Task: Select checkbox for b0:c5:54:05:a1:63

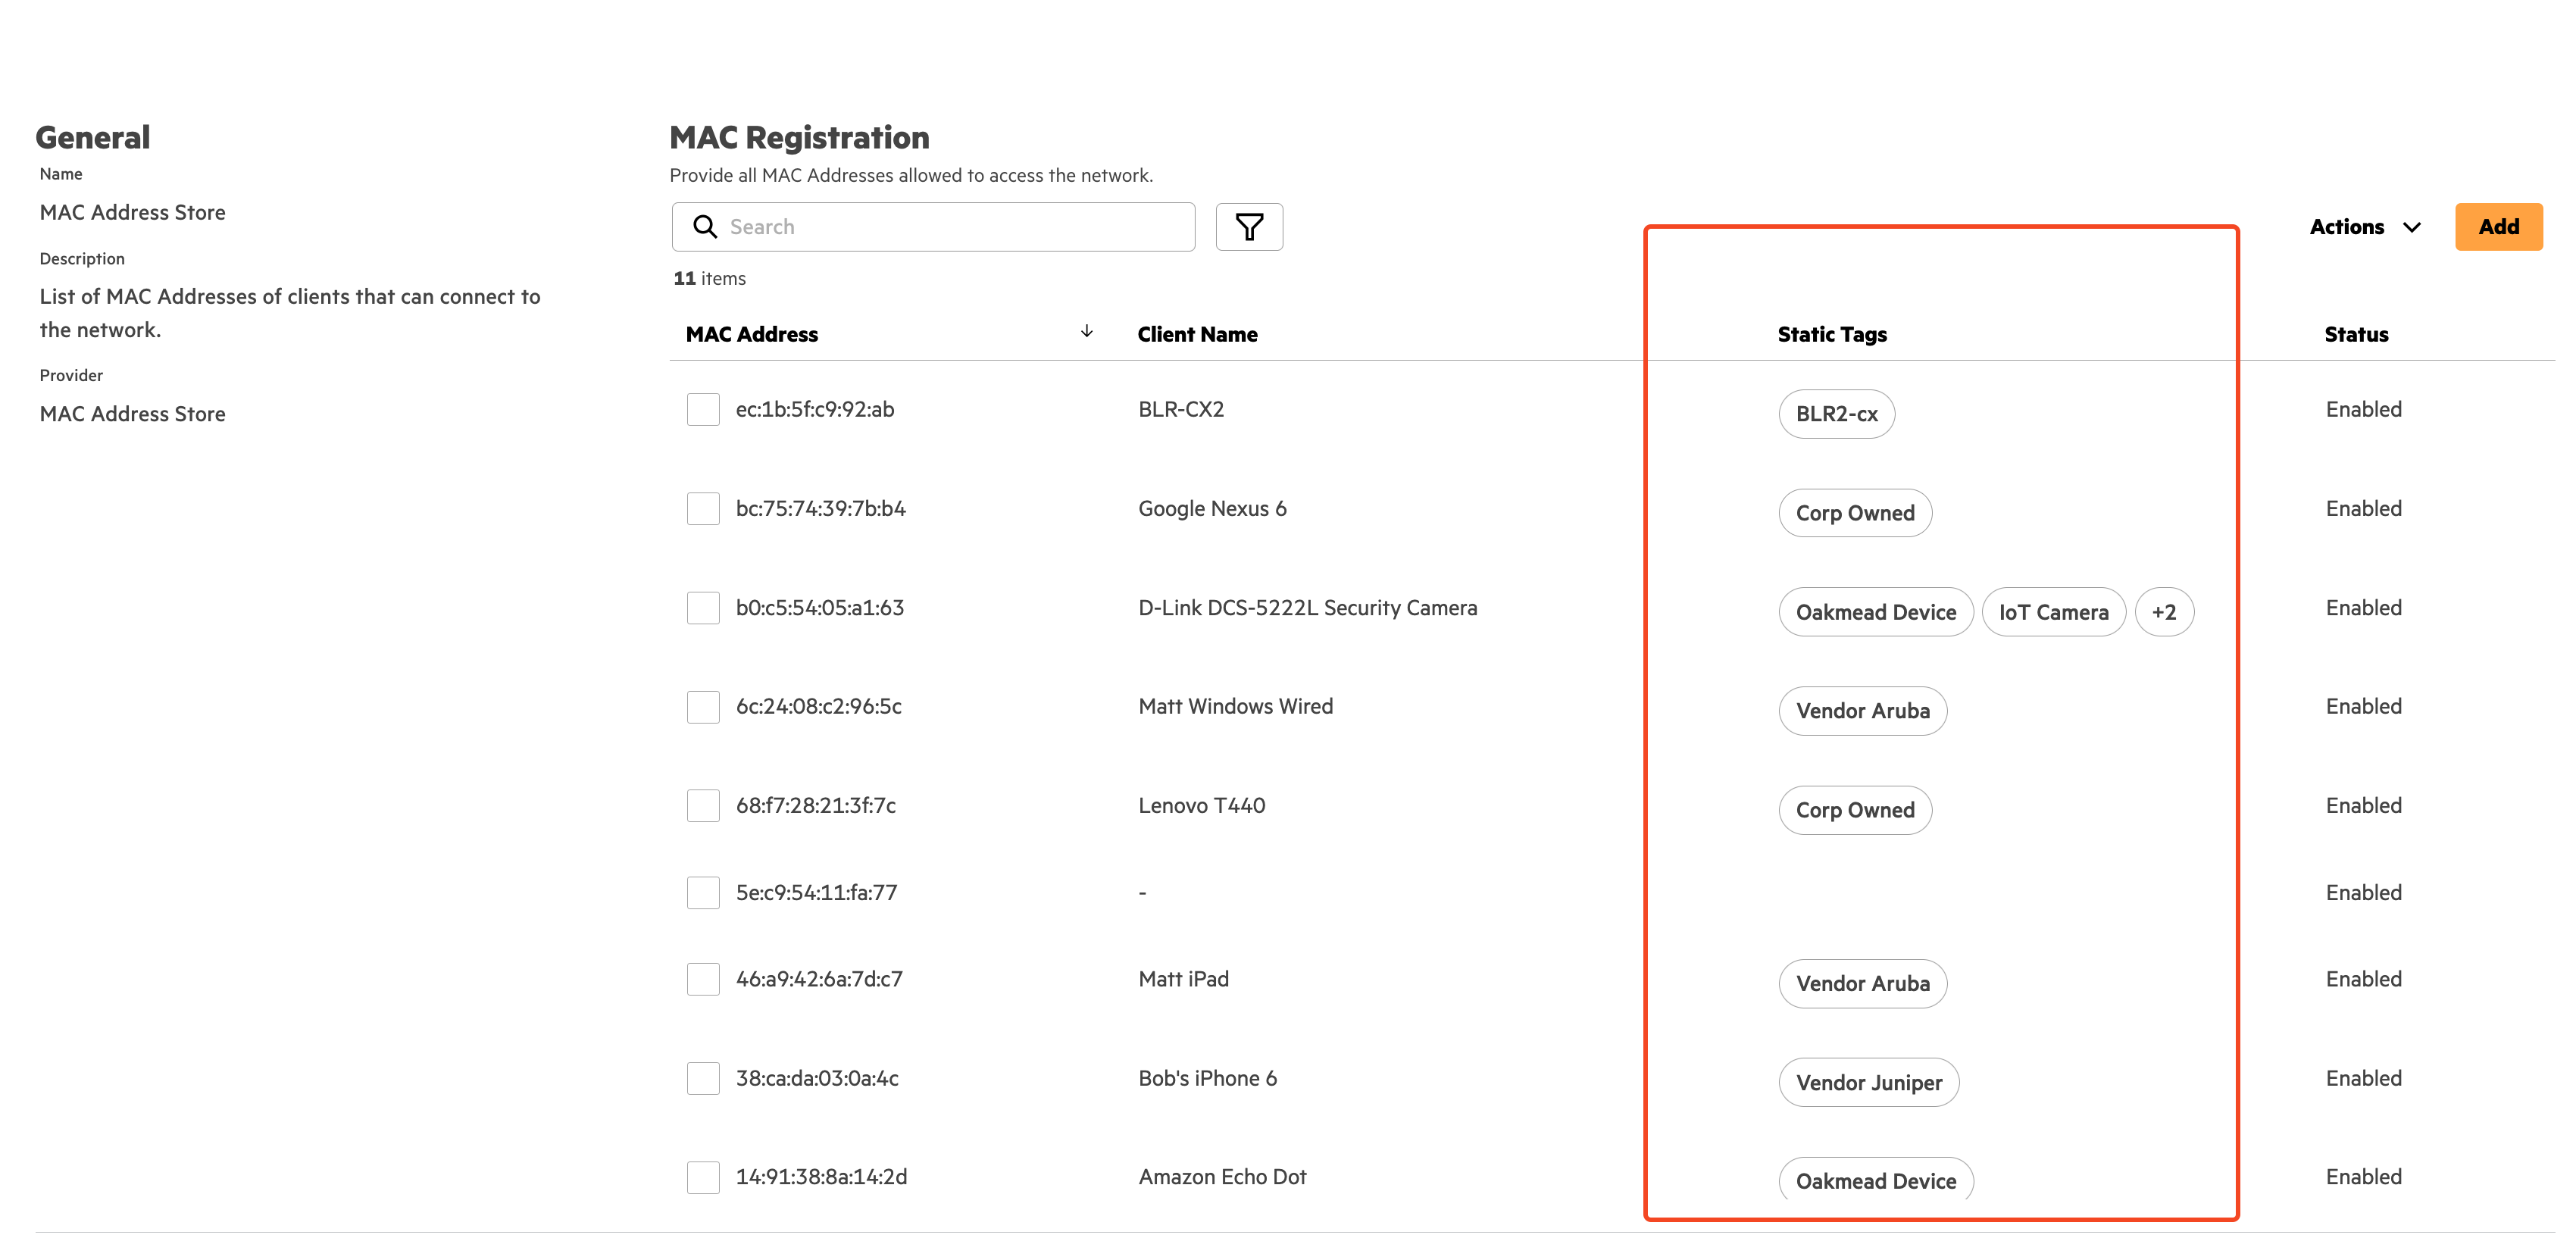Action: pyautogui.click(x=703, y=607)
